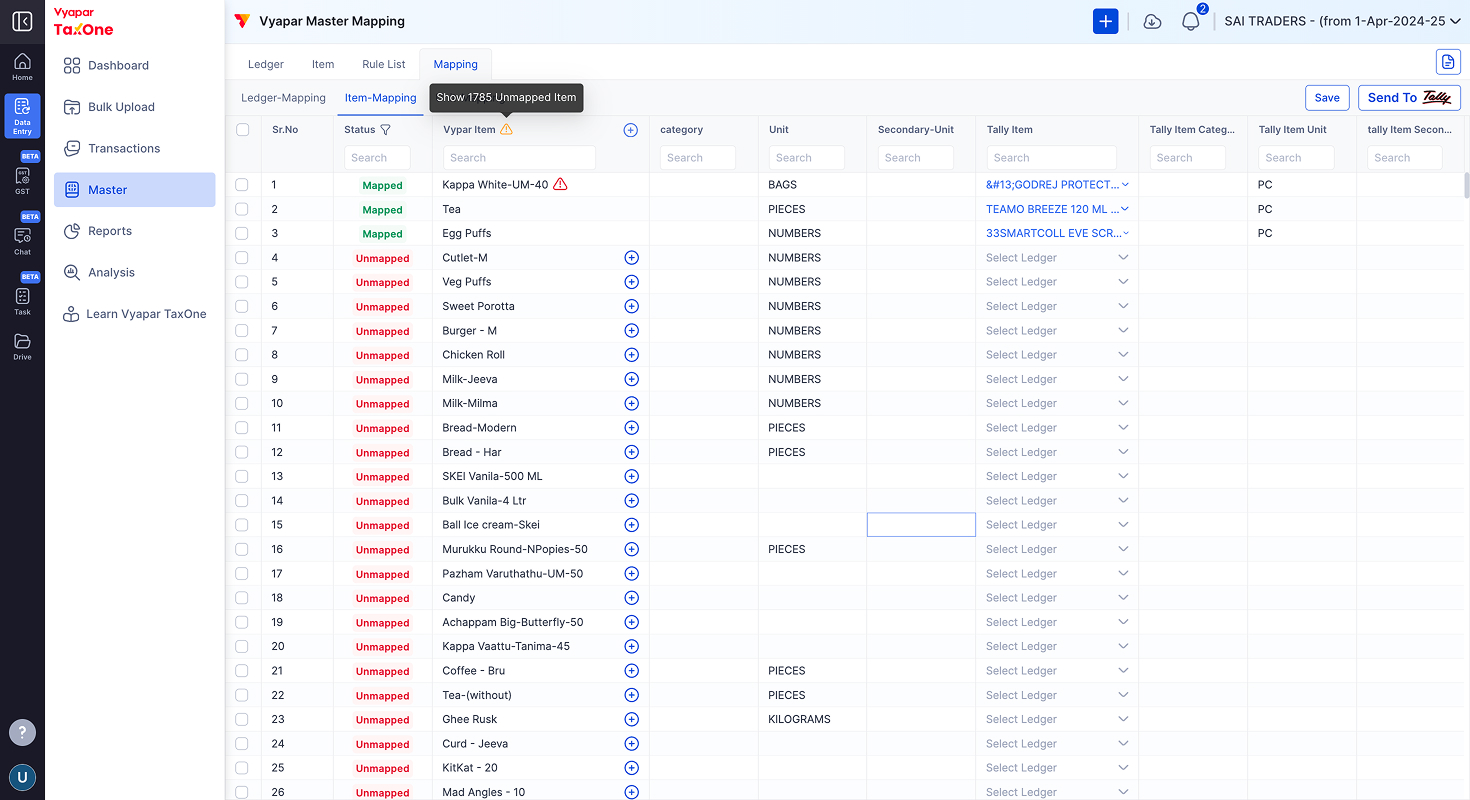Open the company selector SAI TRADERS dropdown
The width and height of the screenshot is (1470, 800).
coord(1343,21)
